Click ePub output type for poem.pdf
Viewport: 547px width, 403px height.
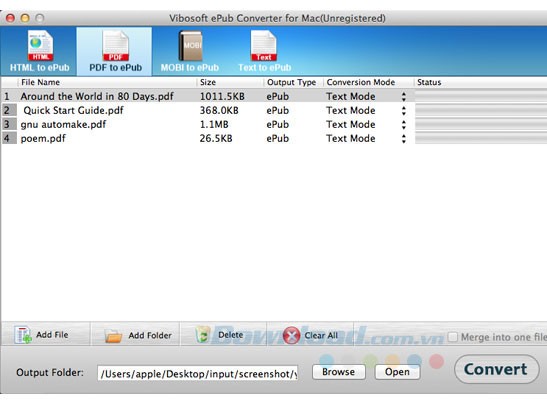278,139
